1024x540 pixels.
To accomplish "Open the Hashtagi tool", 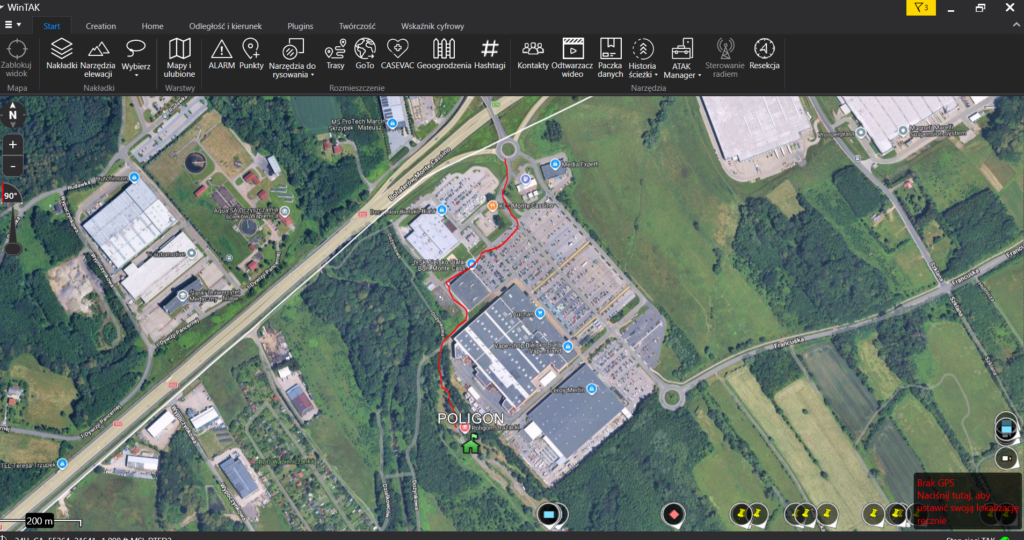I will pos(489,55).
